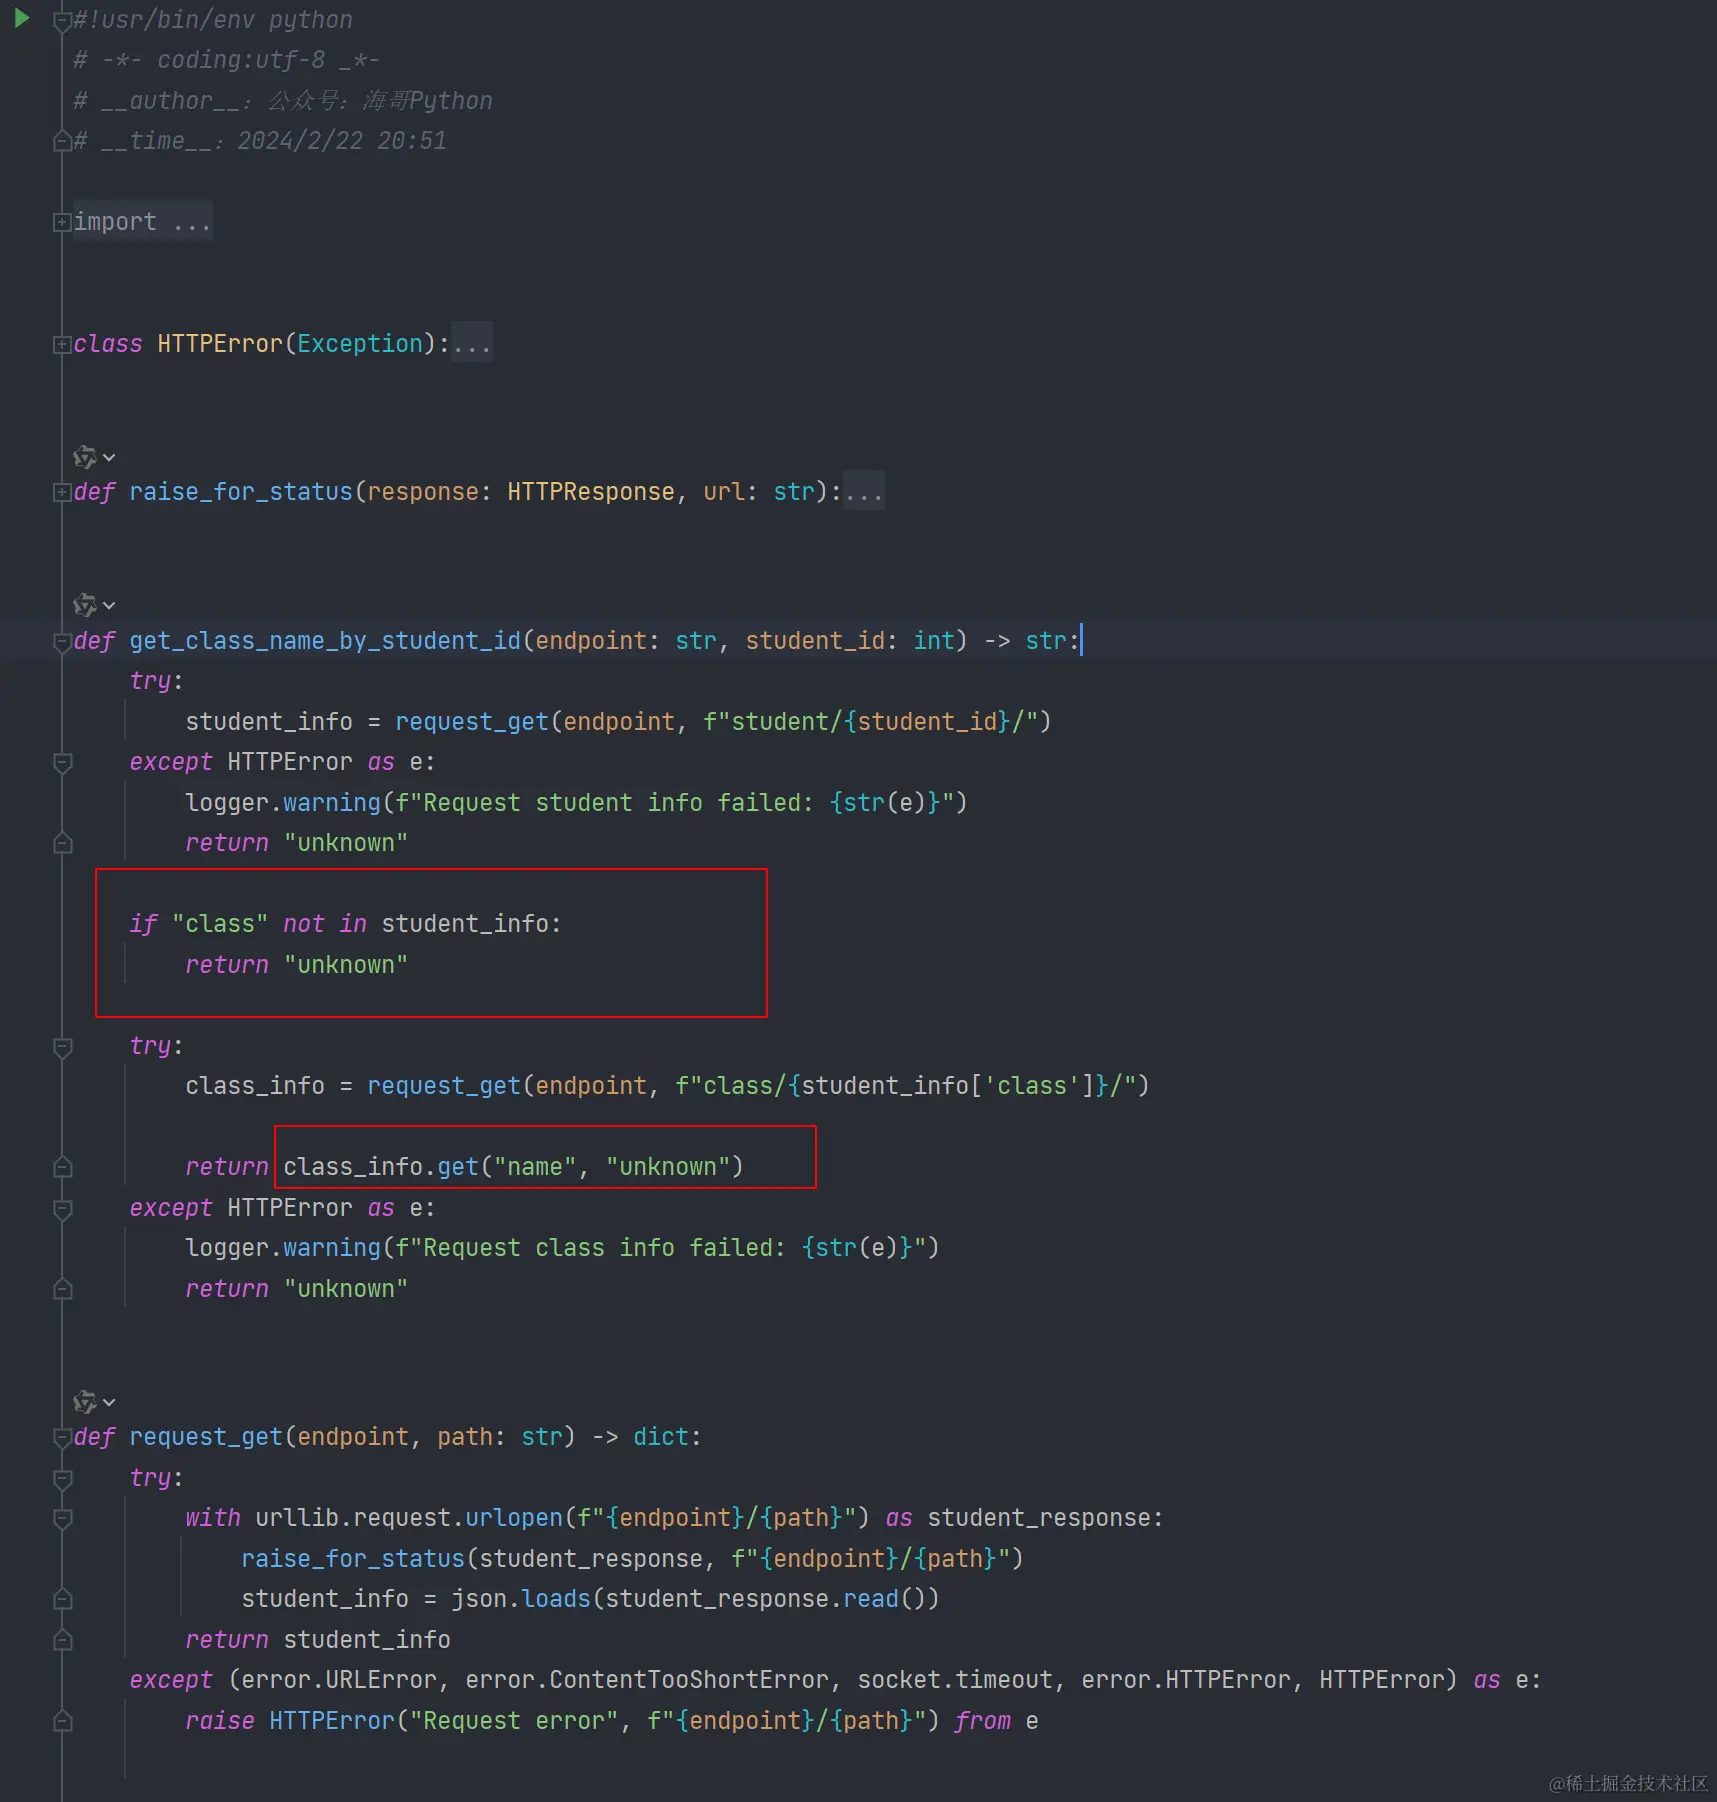Click 'dict' return type of request_get
This screenshot has height=1802, width=1717.
[661, 1437]
